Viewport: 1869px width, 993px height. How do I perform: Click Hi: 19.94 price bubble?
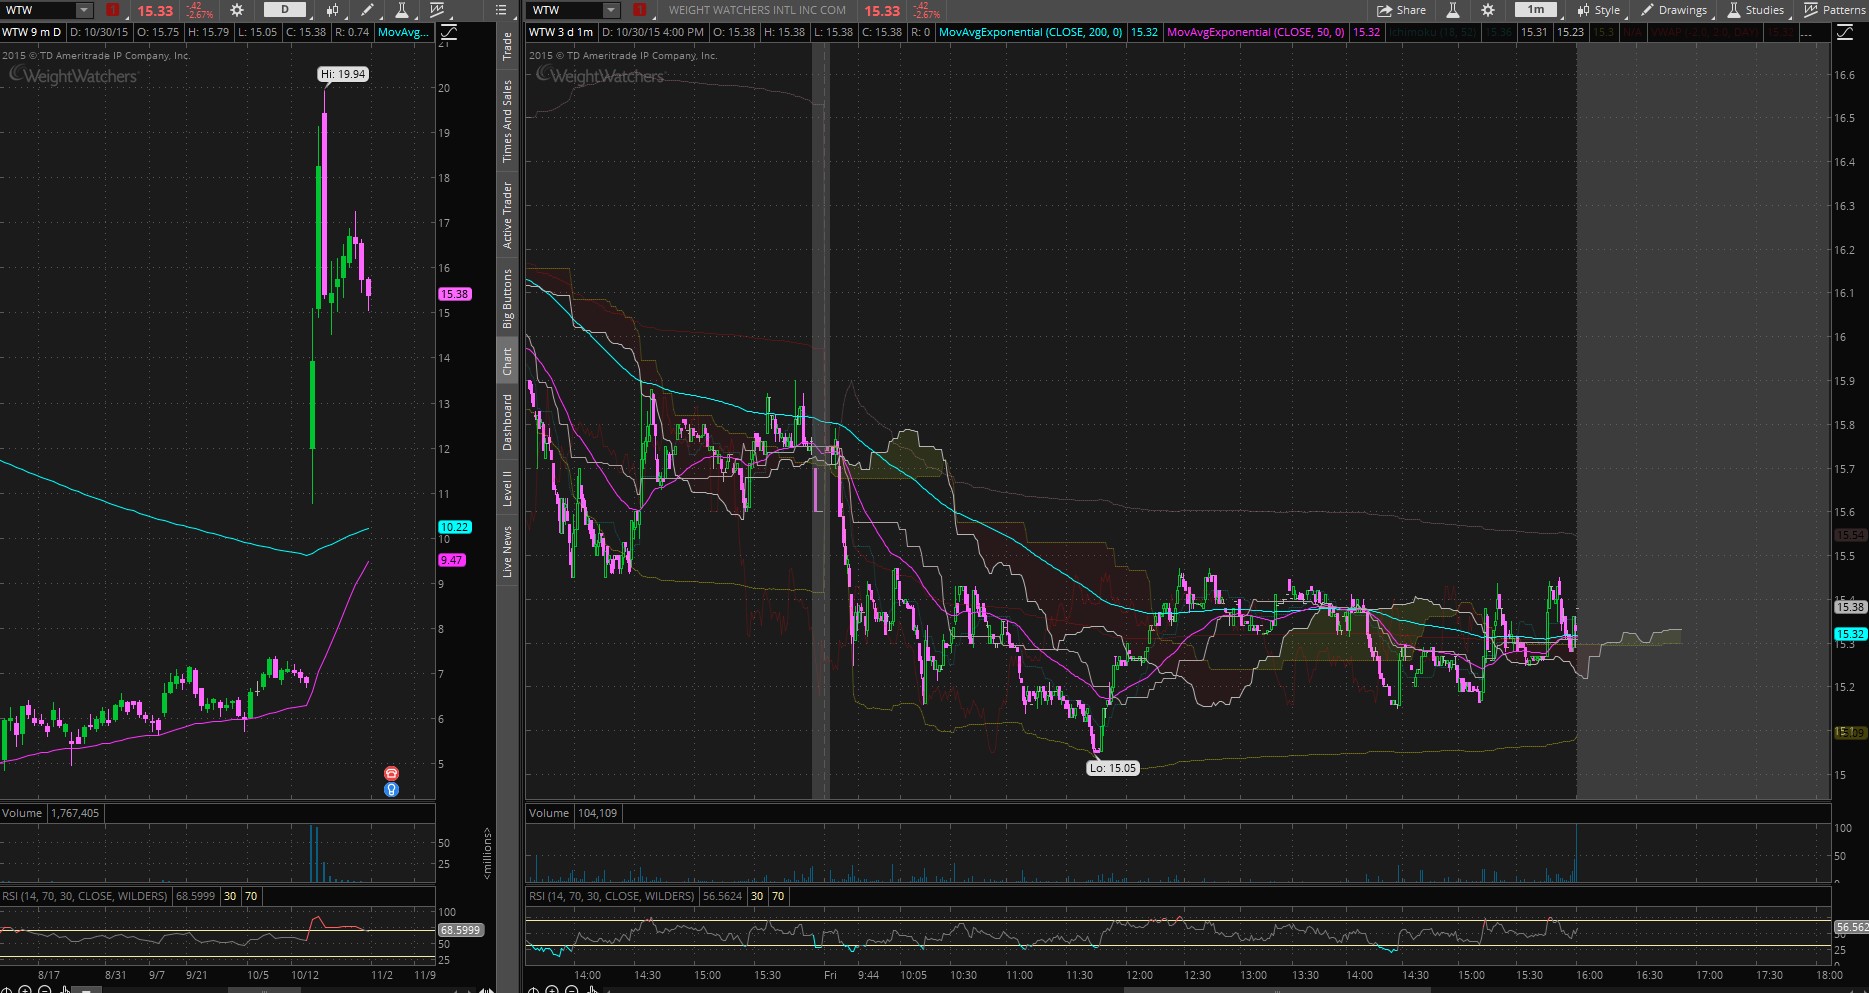point(343,74)
